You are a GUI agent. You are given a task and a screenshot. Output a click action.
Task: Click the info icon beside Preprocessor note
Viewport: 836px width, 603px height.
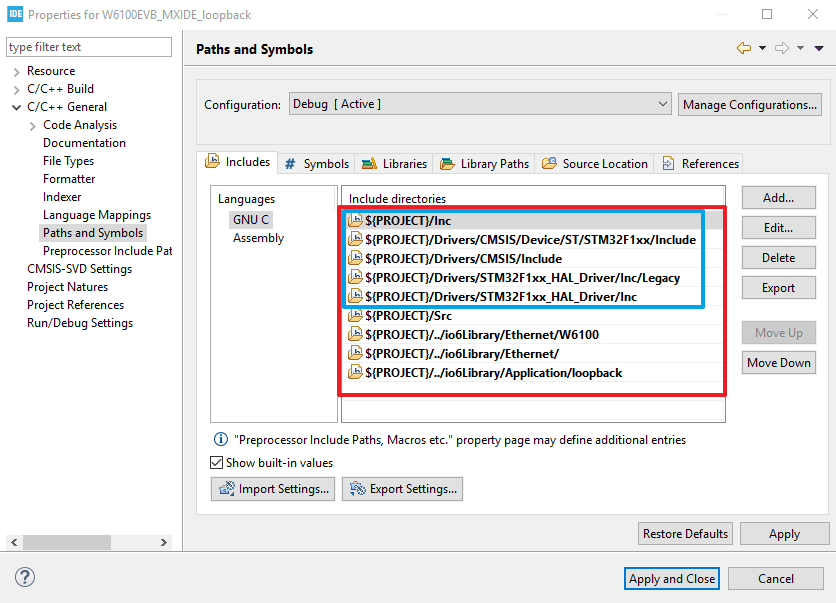point(221,439)
